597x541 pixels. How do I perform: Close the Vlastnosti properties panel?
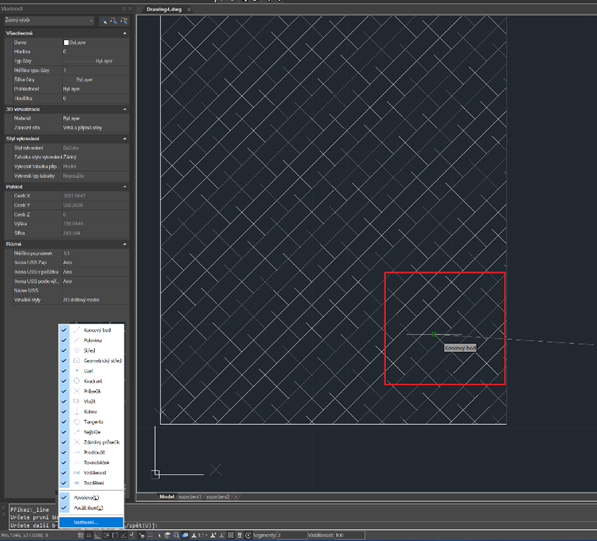130,8
